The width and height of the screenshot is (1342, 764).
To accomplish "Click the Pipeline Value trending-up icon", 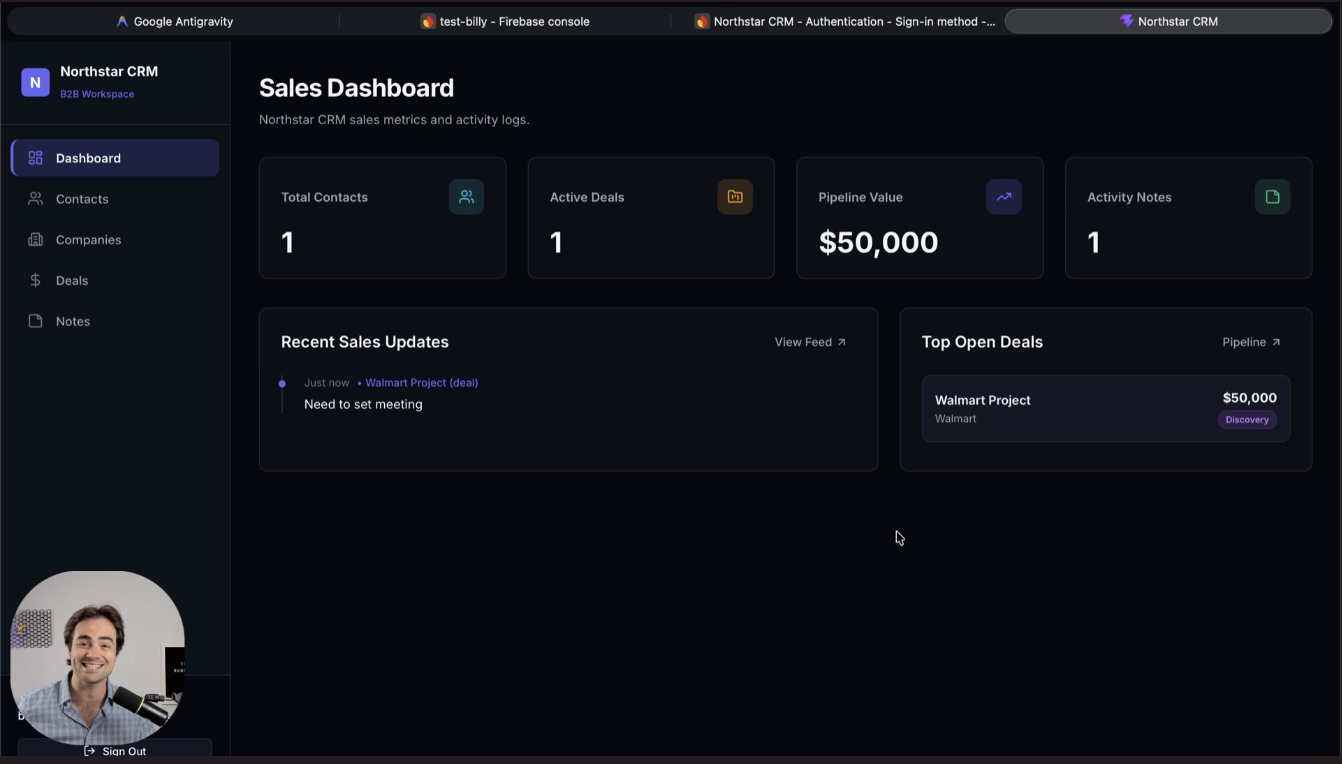I will click(1004, 197).
